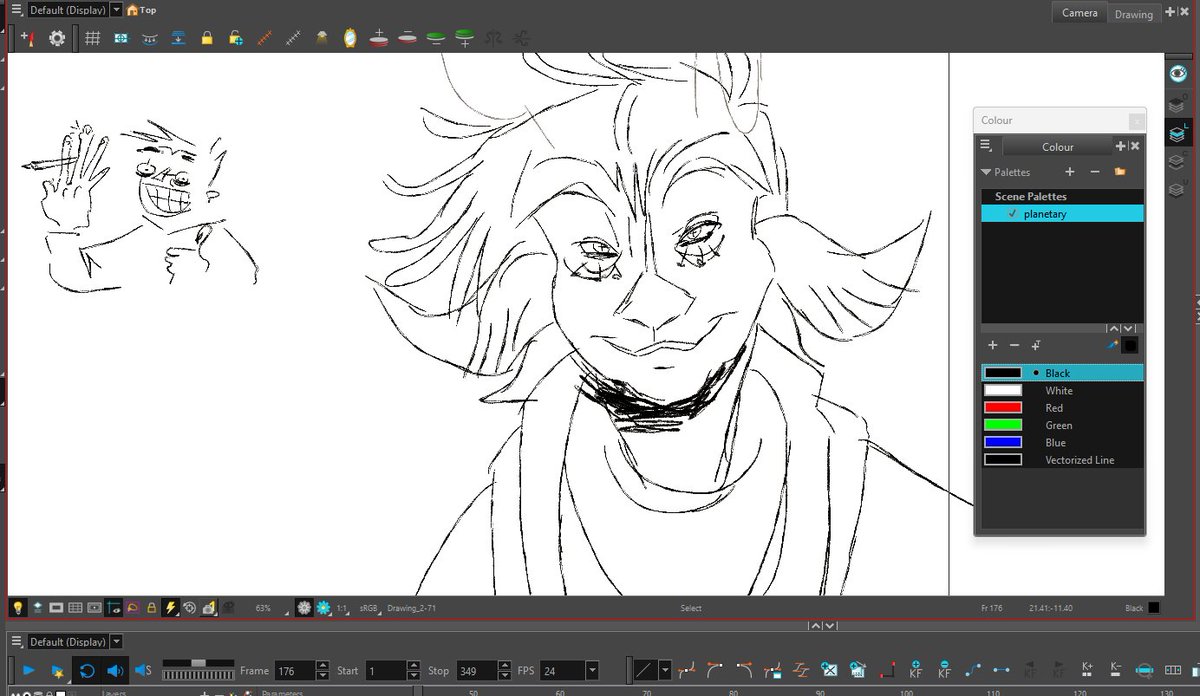Click the orange onion skin ruler icon
This screenshot has height=696, width=1200.
click(265, 38)
